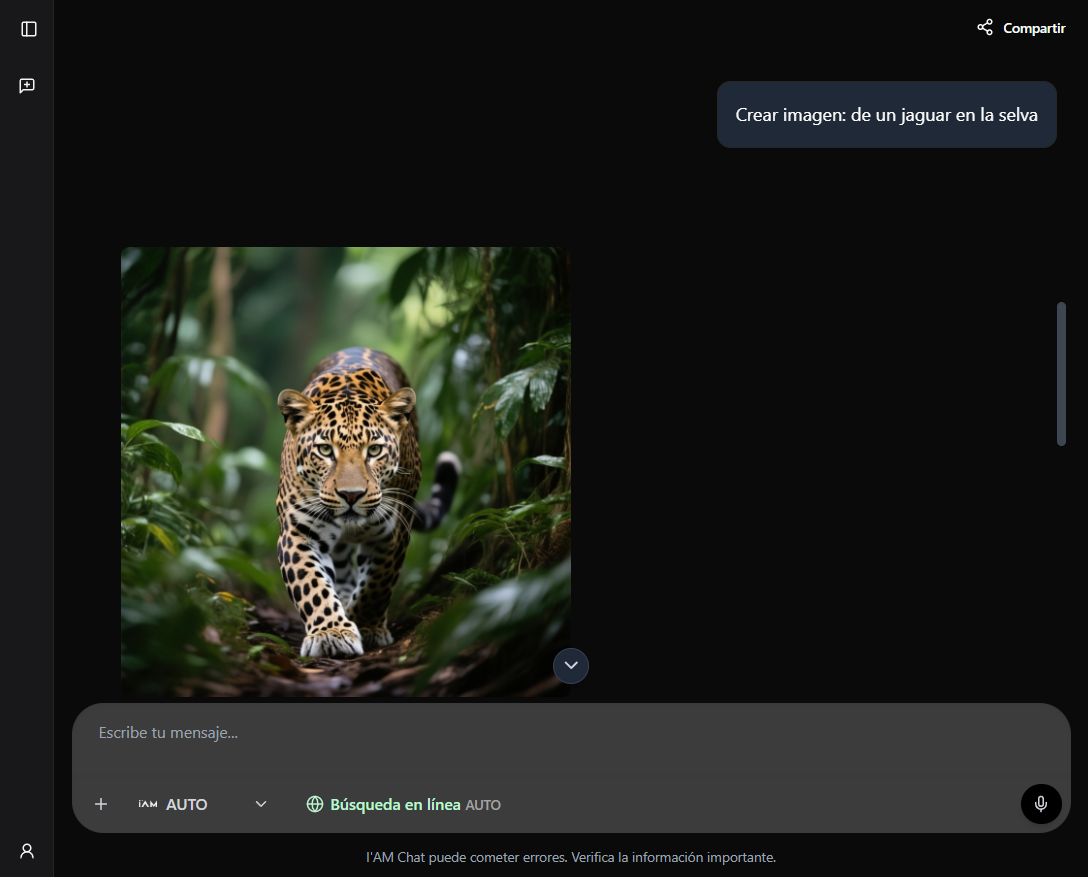The height and width of the screenshot is (877, 1088).
Task: Expand the model selector chevron
Action: (261, 804)
